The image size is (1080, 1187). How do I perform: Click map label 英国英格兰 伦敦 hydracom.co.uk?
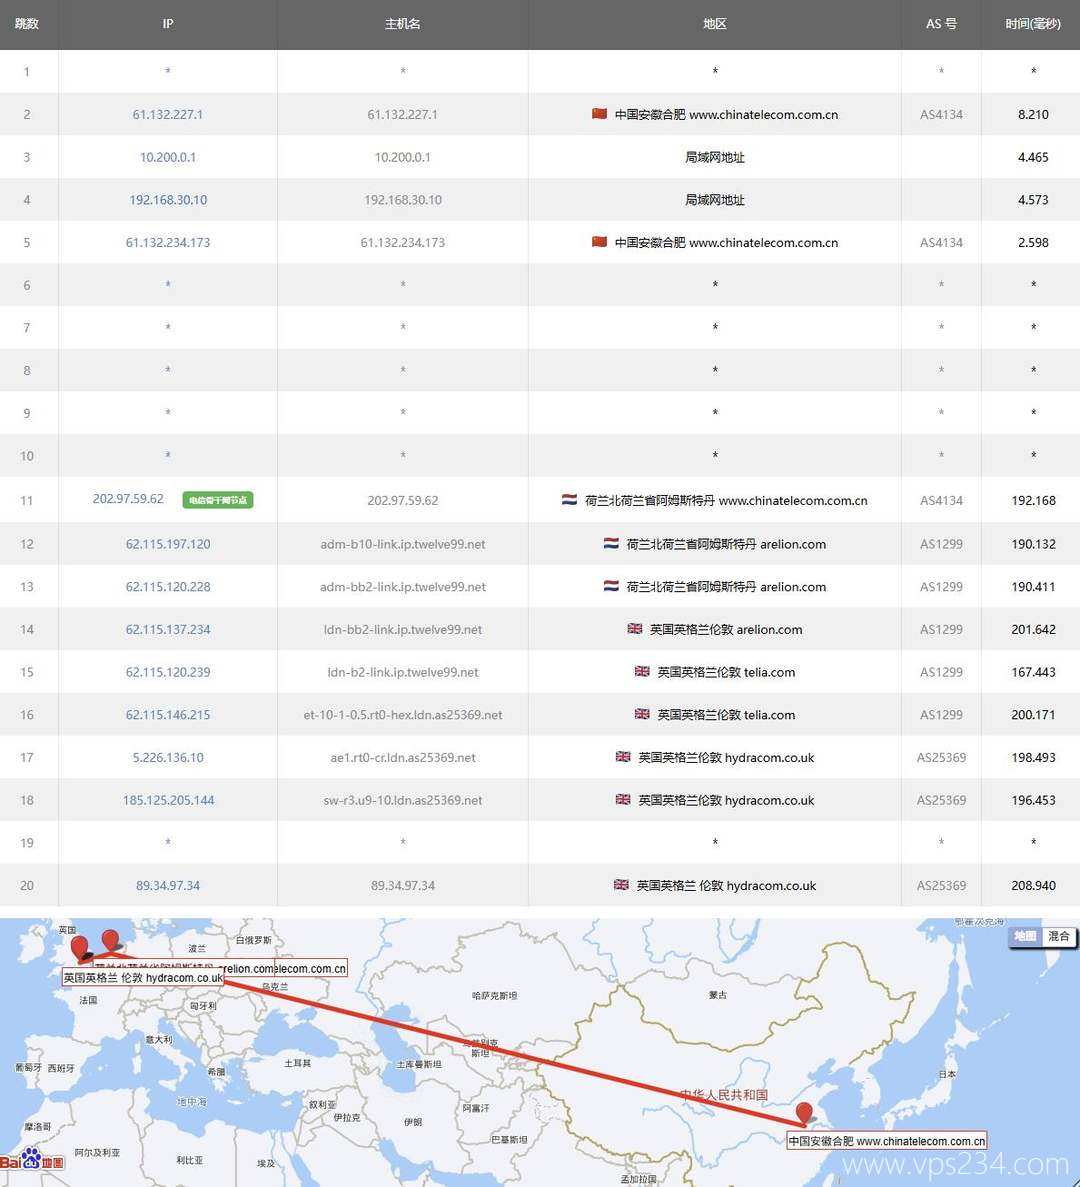pos(143,977)
